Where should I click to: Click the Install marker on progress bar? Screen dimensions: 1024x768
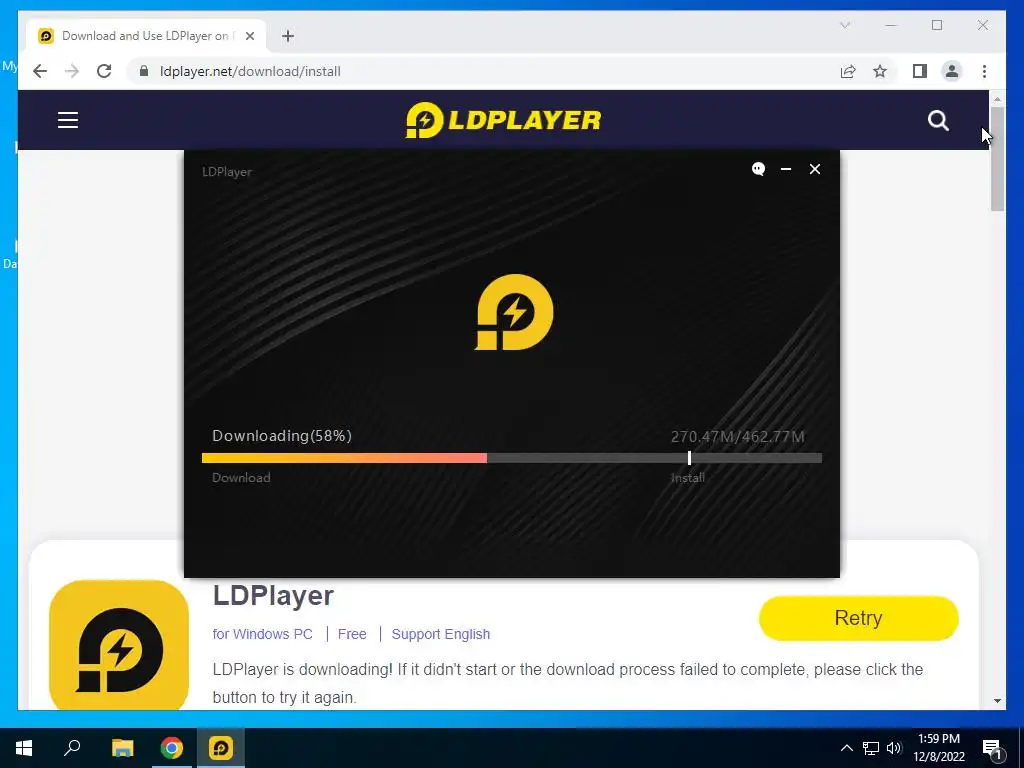(x=690, y=458)
